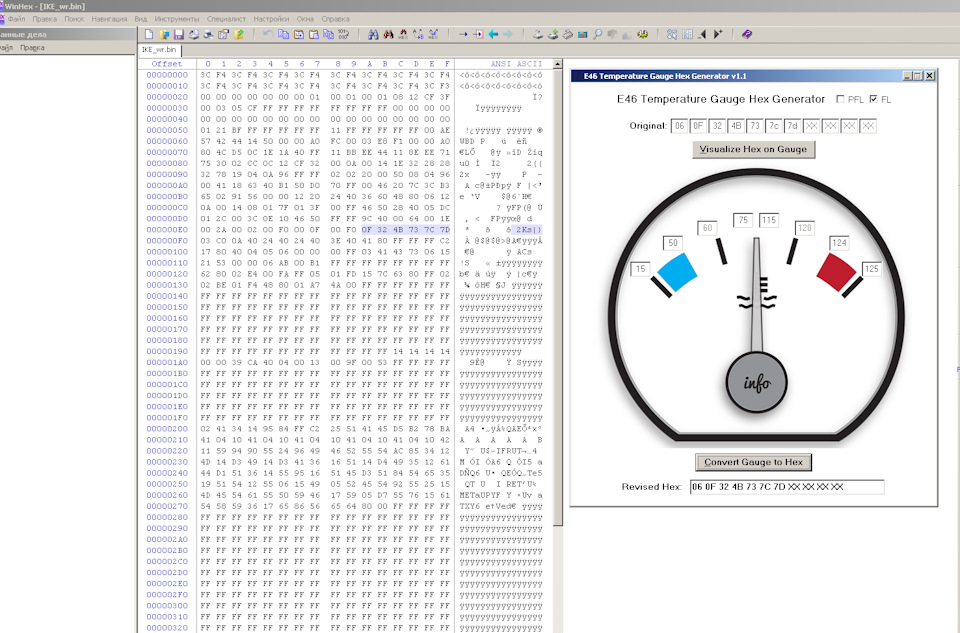Image resolution: width=960 pixels, height=633 pixels.
Task: Click the round info button on gauge
Action: (757, 382)
